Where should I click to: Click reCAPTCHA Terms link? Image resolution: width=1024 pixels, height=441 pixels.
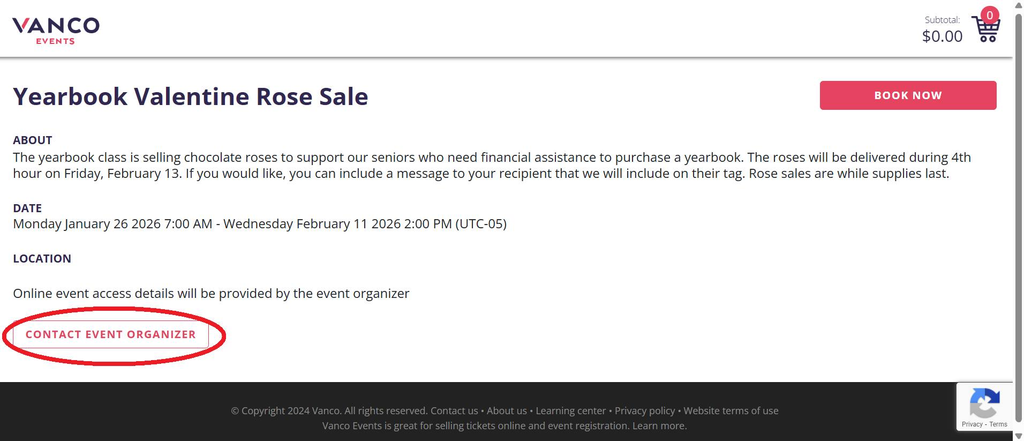point(998,425)
